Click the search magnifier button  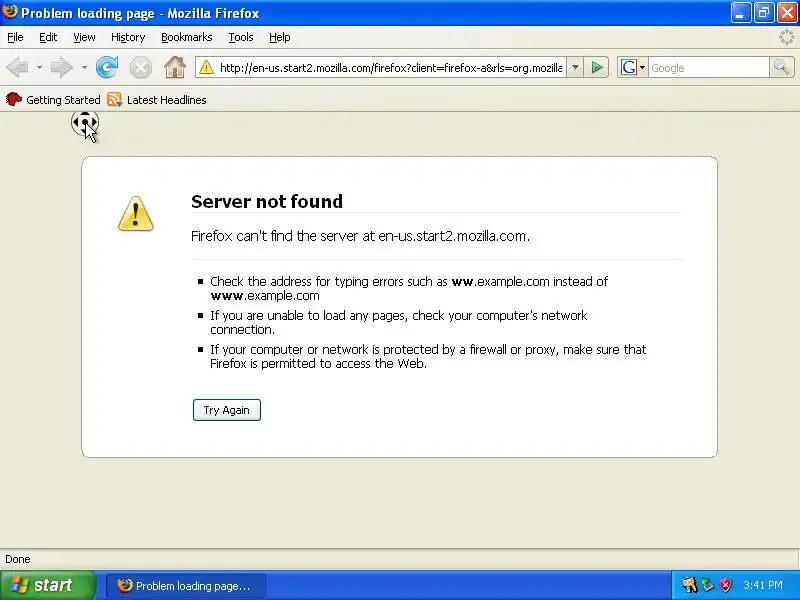(x=781, y=67)
